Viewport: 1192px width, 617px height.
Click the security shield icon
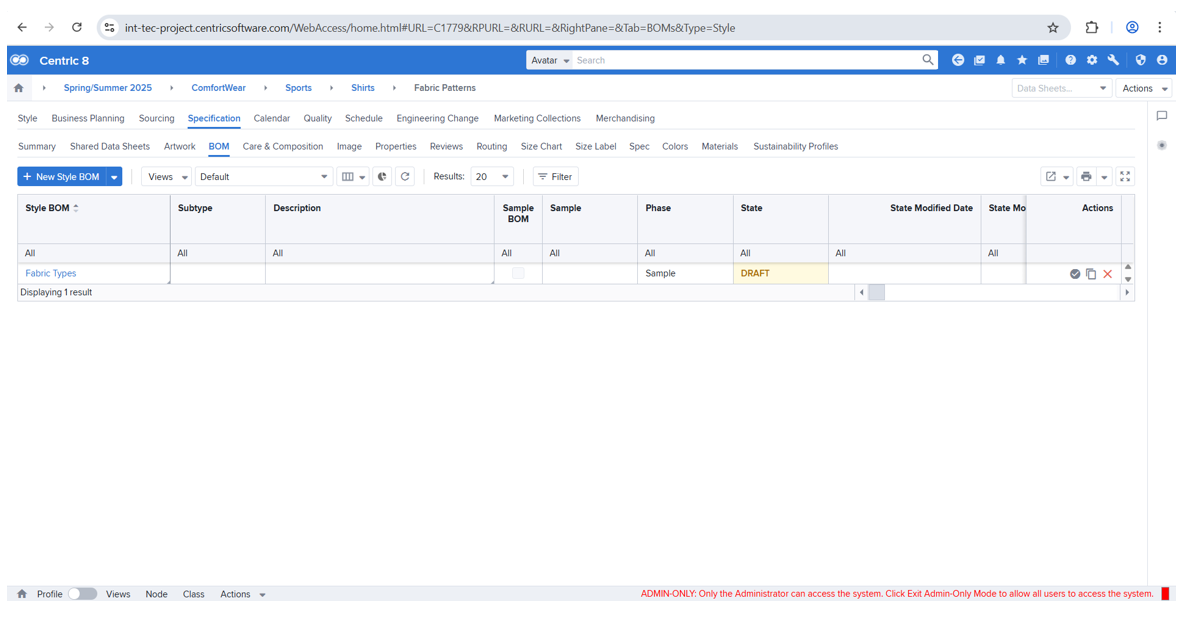coord(1140,60)
